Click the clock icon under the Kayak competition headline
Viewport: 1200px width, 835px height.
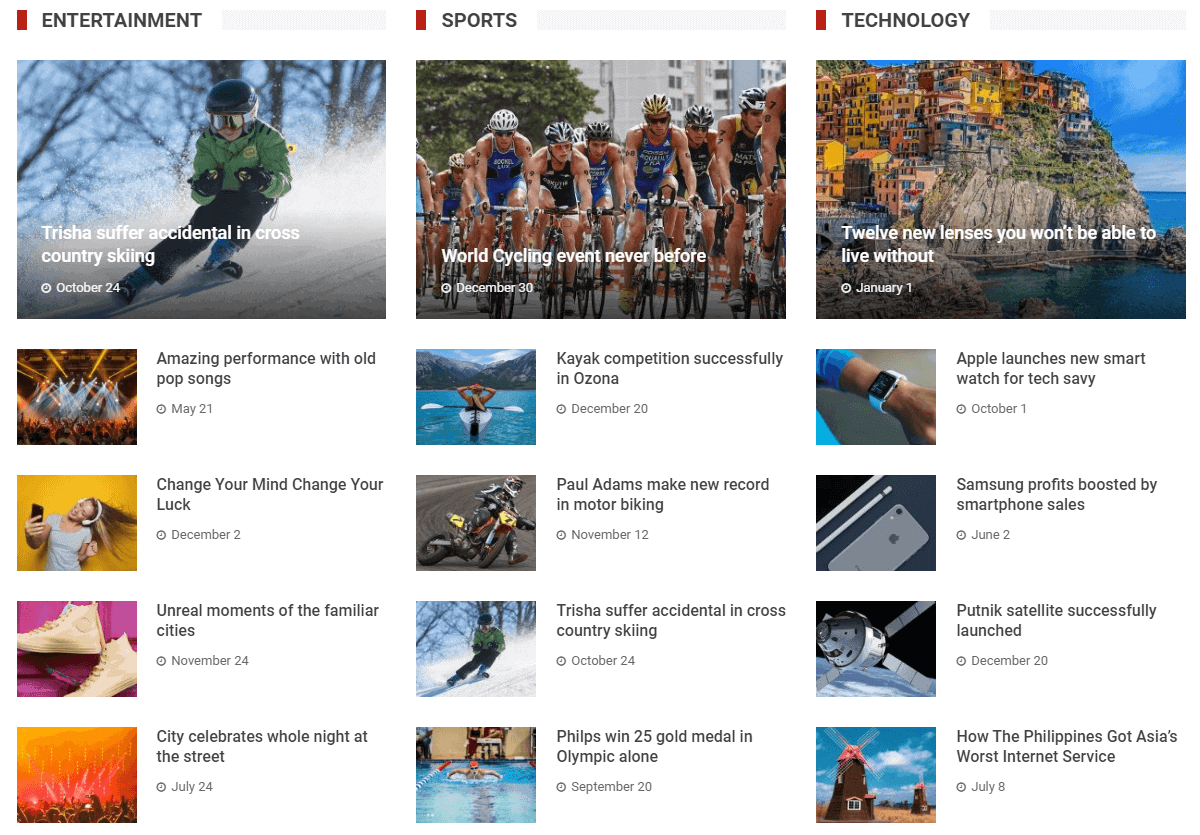tap(561, 409)
